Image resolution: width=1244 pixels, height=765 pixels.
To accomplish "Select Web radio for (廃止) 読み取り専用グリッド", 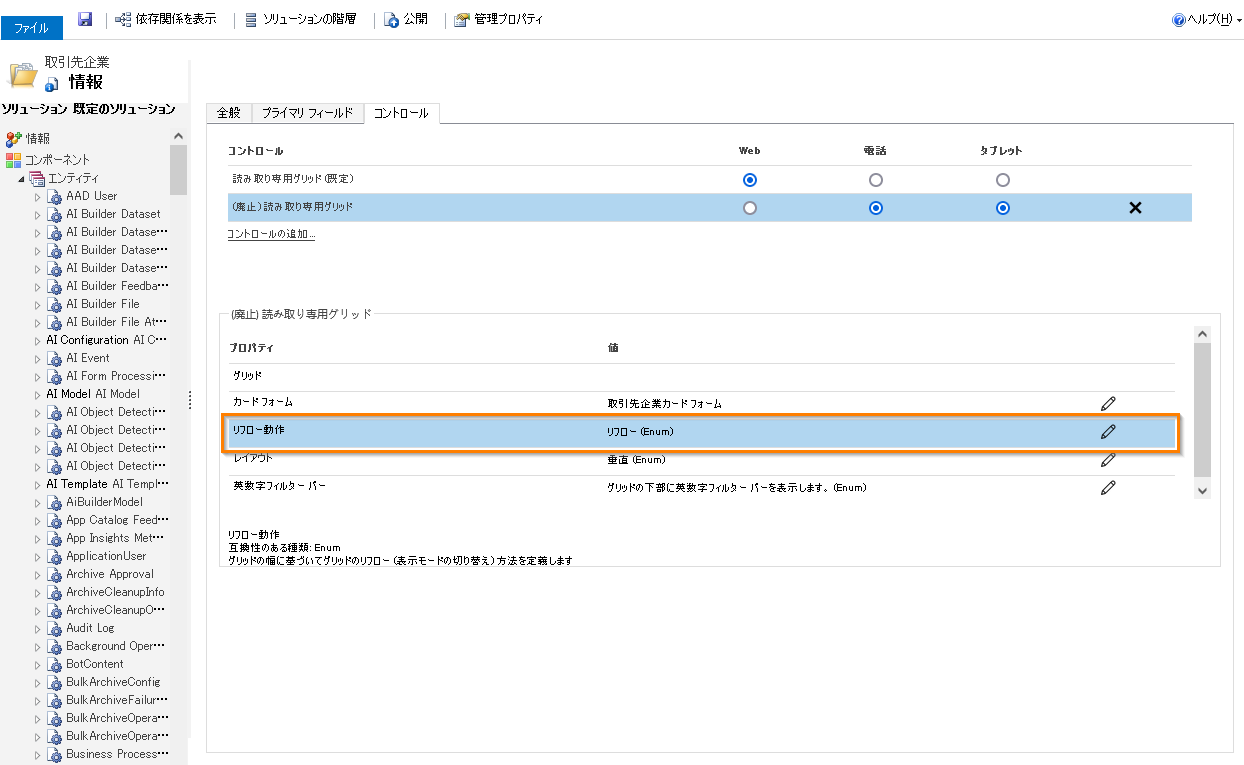I will [x=750, y=208].
